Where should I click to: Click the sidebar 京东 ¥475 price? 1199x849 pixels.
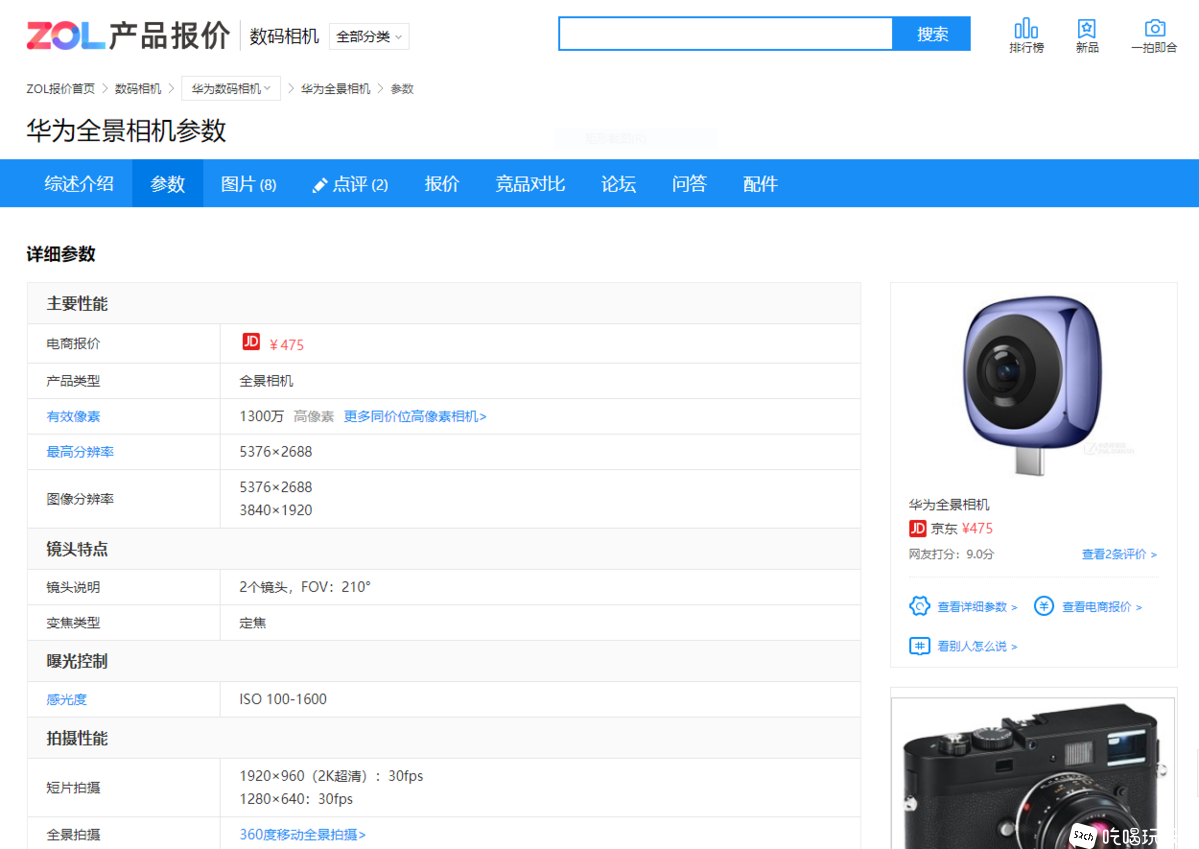(977, 529)
